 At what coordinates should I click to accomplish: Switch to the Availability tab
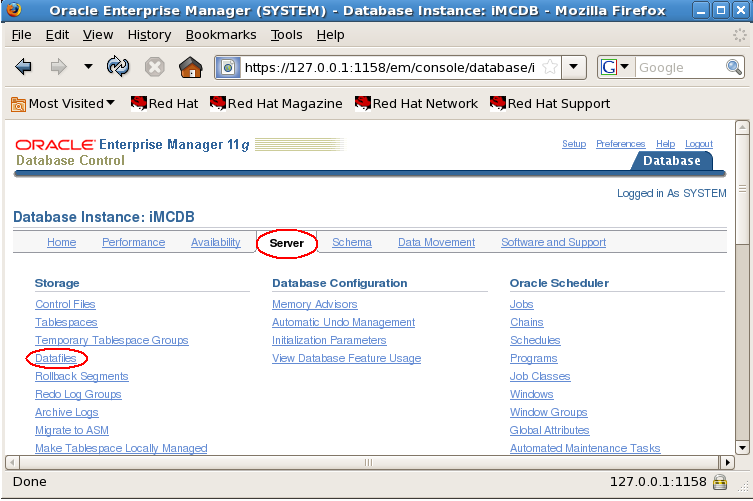point(216,242)
